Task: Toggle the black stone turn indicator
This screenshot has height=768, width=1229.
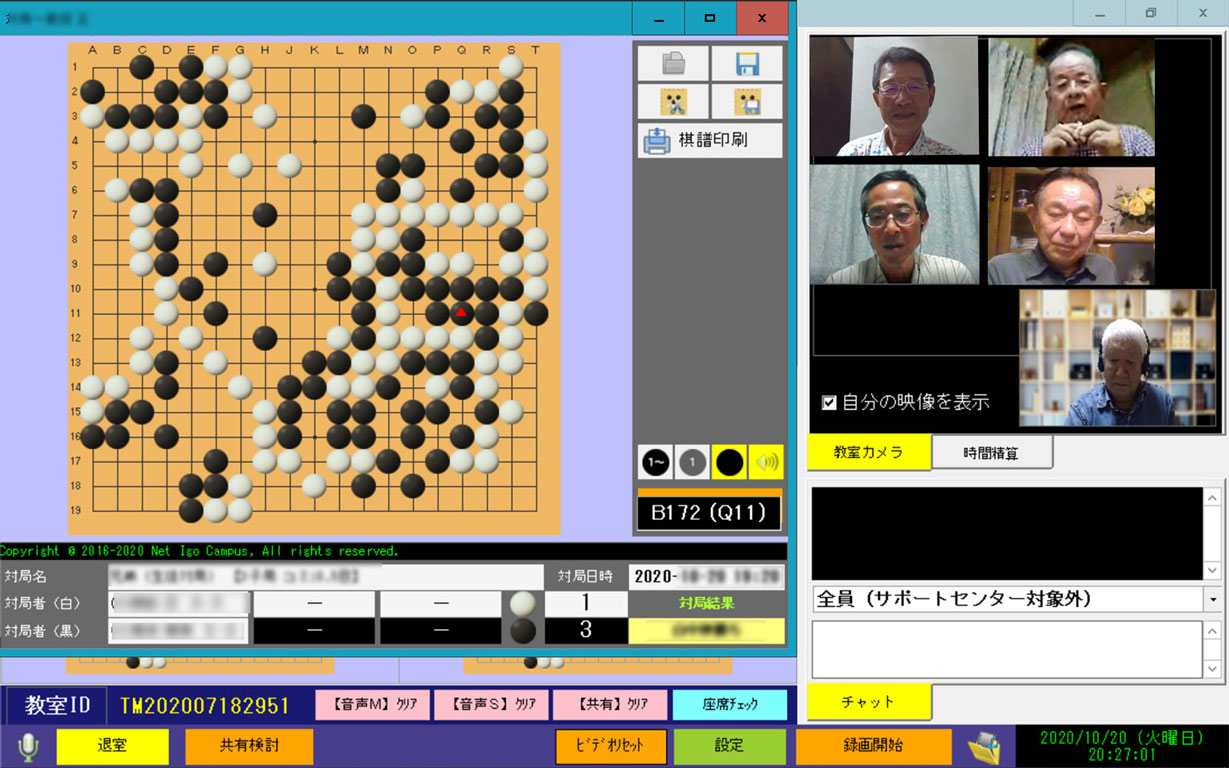Action: (x=729, y=462)
